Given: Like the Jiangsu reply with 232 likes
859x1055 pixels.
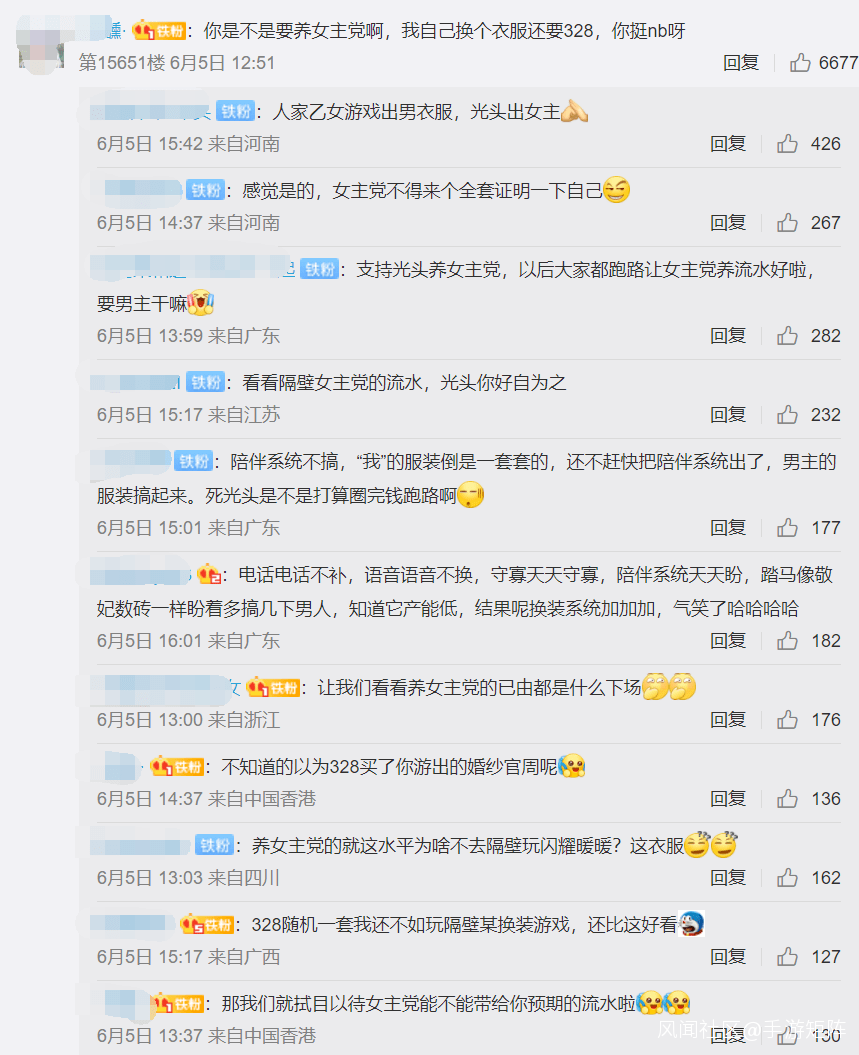Looking at the screenshot, I should [x=787, y=414].
